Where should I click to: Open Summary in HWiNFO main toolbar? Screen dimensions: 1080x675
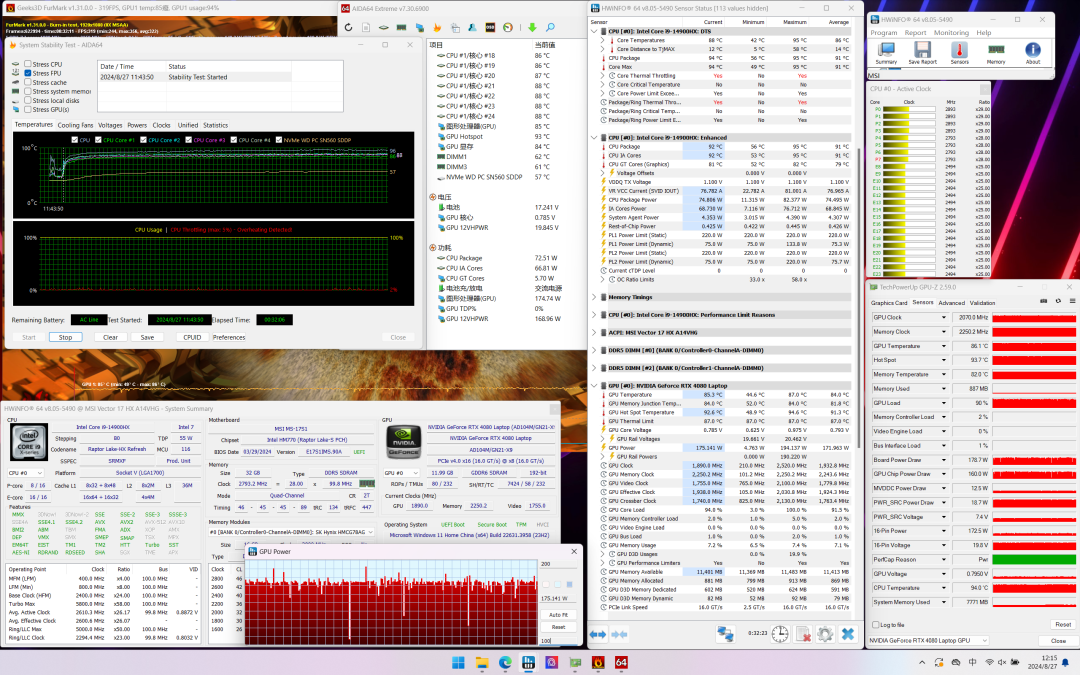(887, 50)
